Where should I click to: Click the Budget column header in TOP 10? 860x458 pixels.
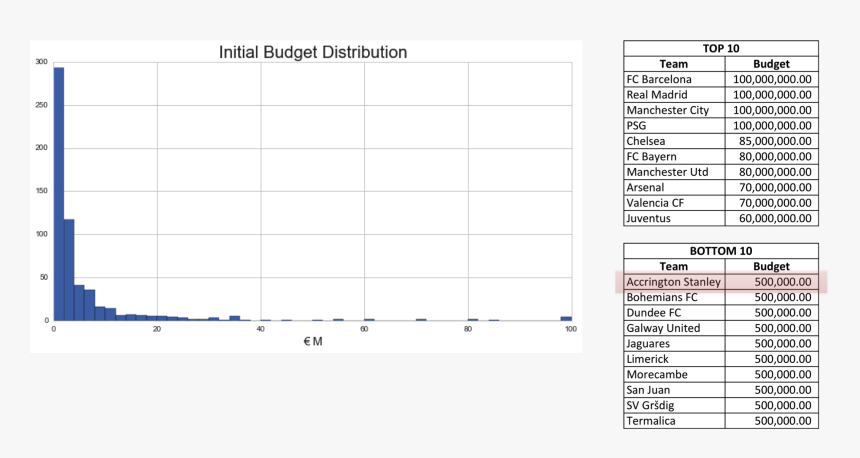click(x=772, y=64)
